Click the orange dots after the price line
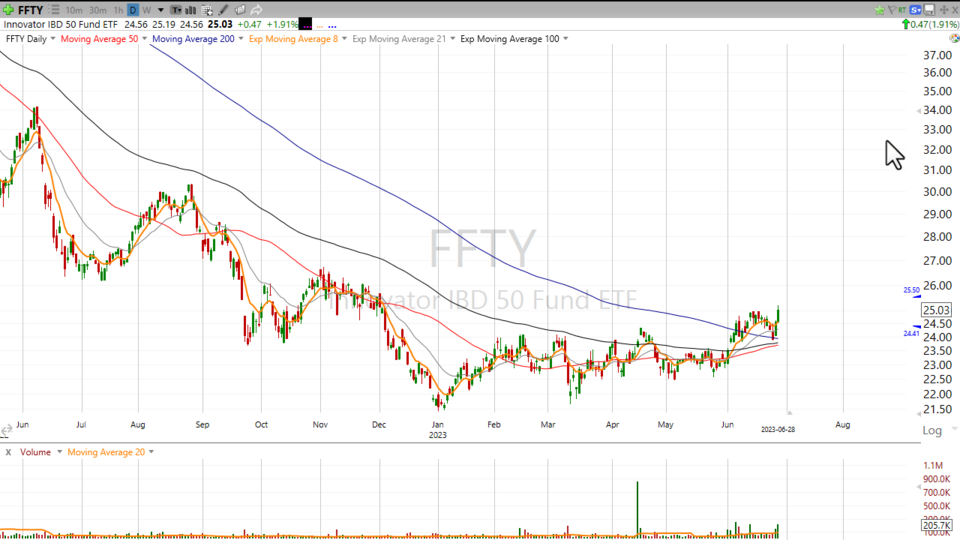This screenshot has height=540, width=960. coord(320,26)
